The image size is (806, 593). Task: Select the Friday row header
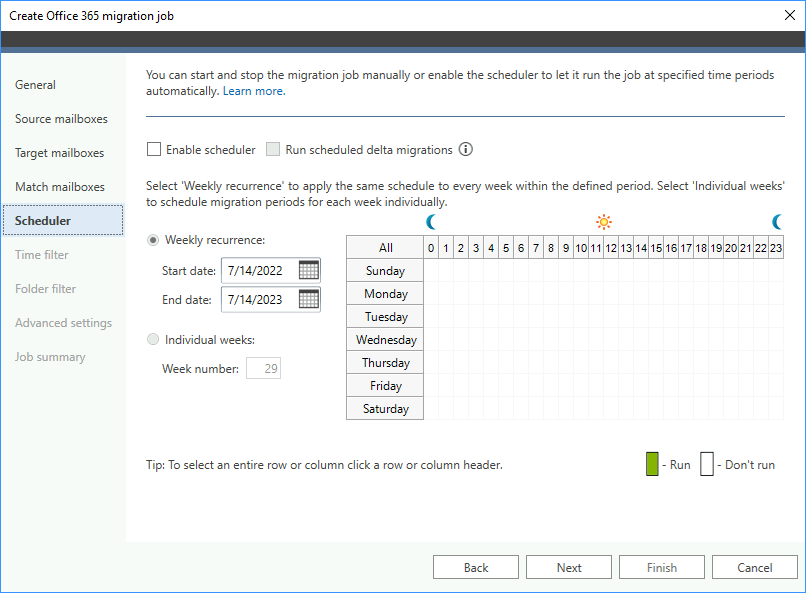coord(385,385)
